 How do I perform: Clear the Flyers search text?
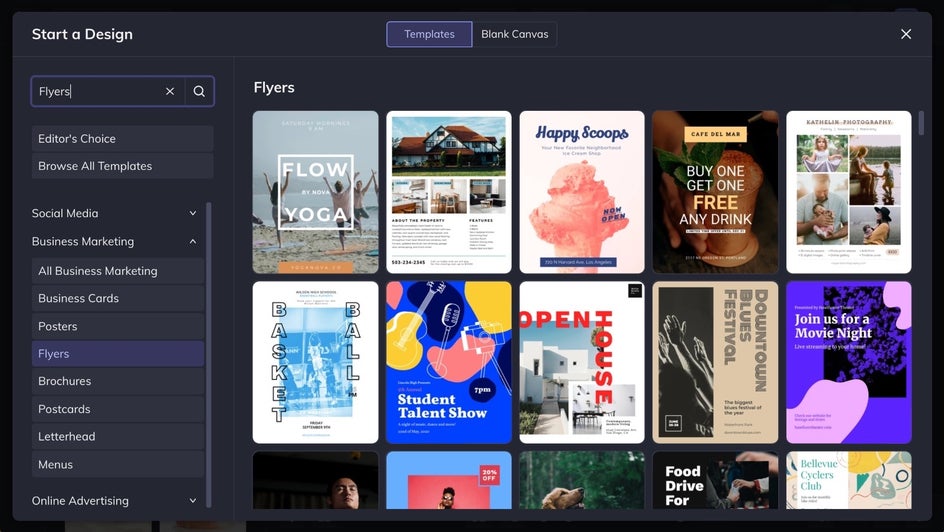[170, 91]
